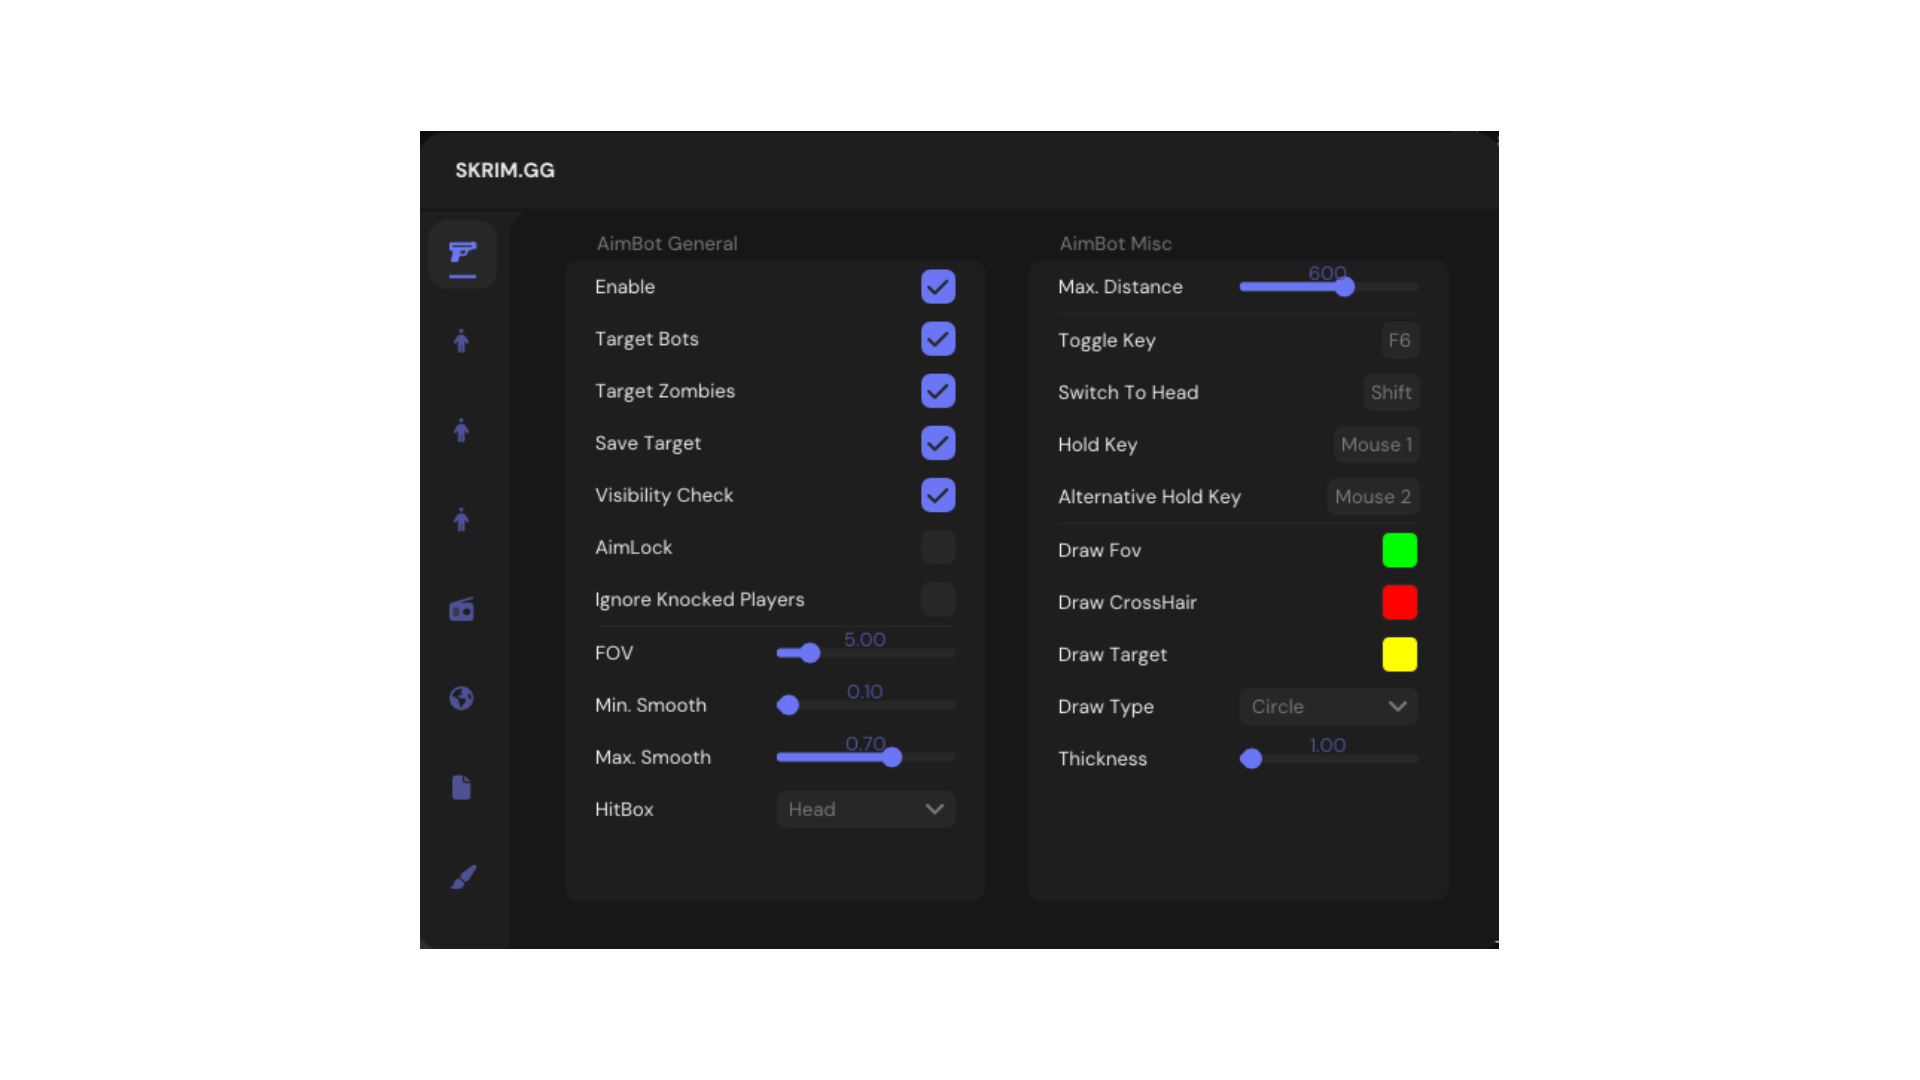The width and height of the screenshot is (1920, 1080).
Task: Click the FOV slider handle
Action: (x=810, y=653)
